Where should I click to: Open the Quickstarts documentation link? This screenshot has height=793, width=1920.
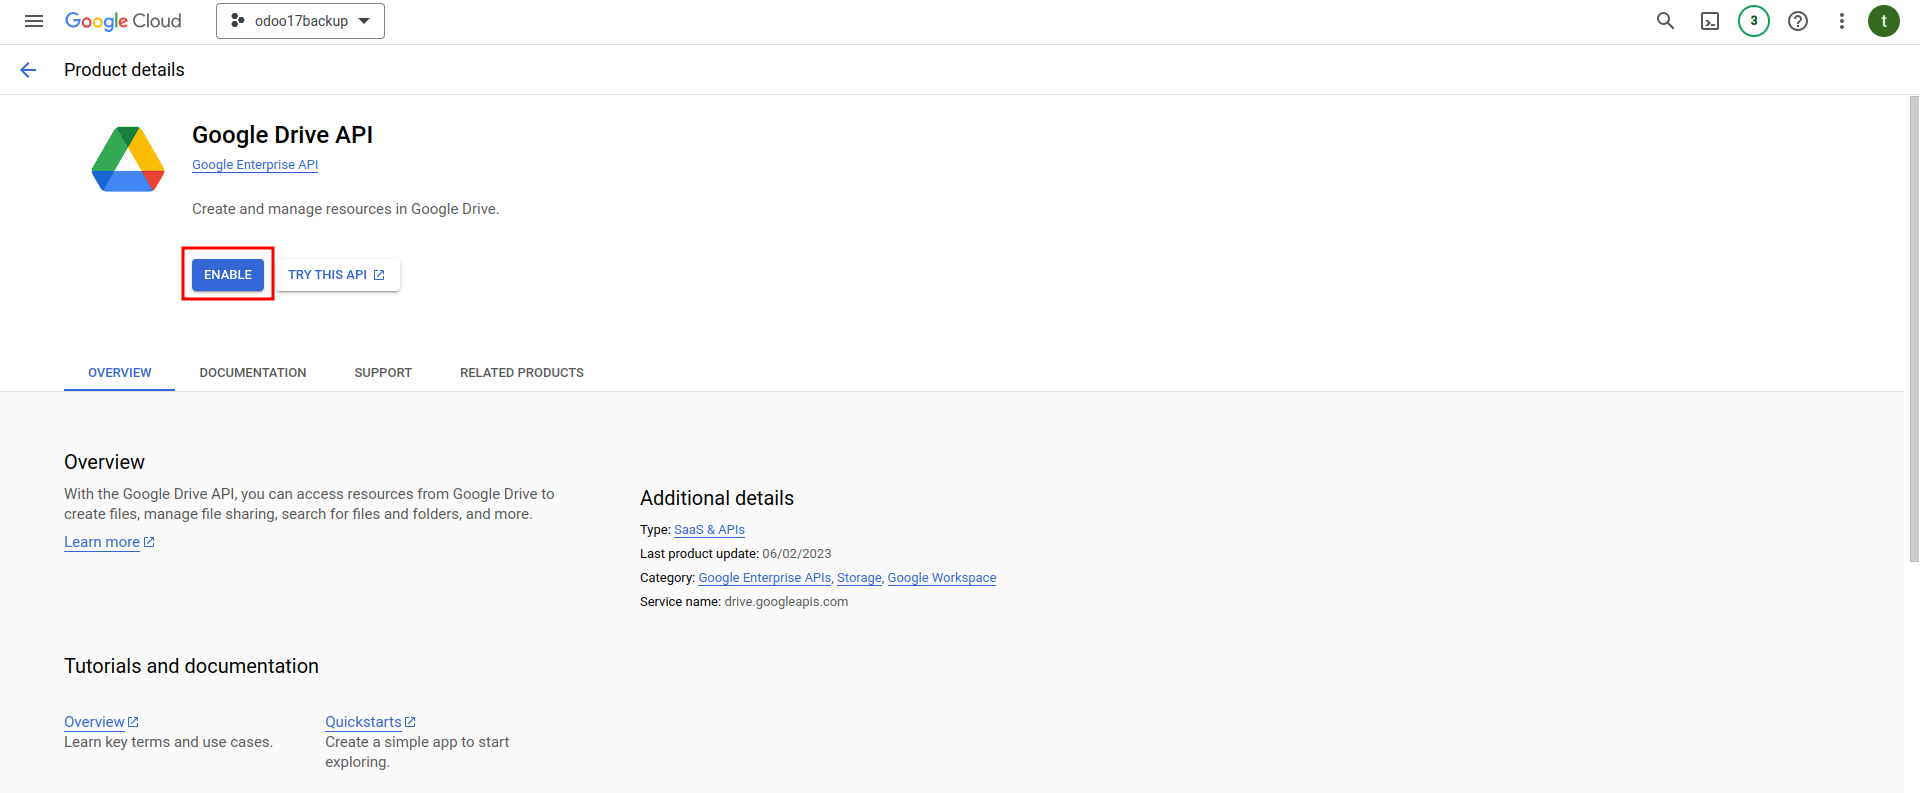[363, 722]
